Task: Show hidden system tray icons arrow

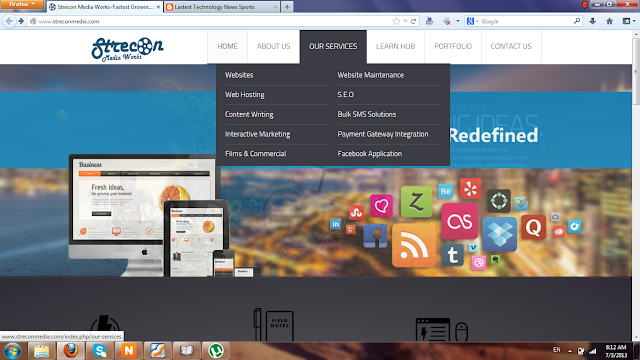Action: point(570,351)
